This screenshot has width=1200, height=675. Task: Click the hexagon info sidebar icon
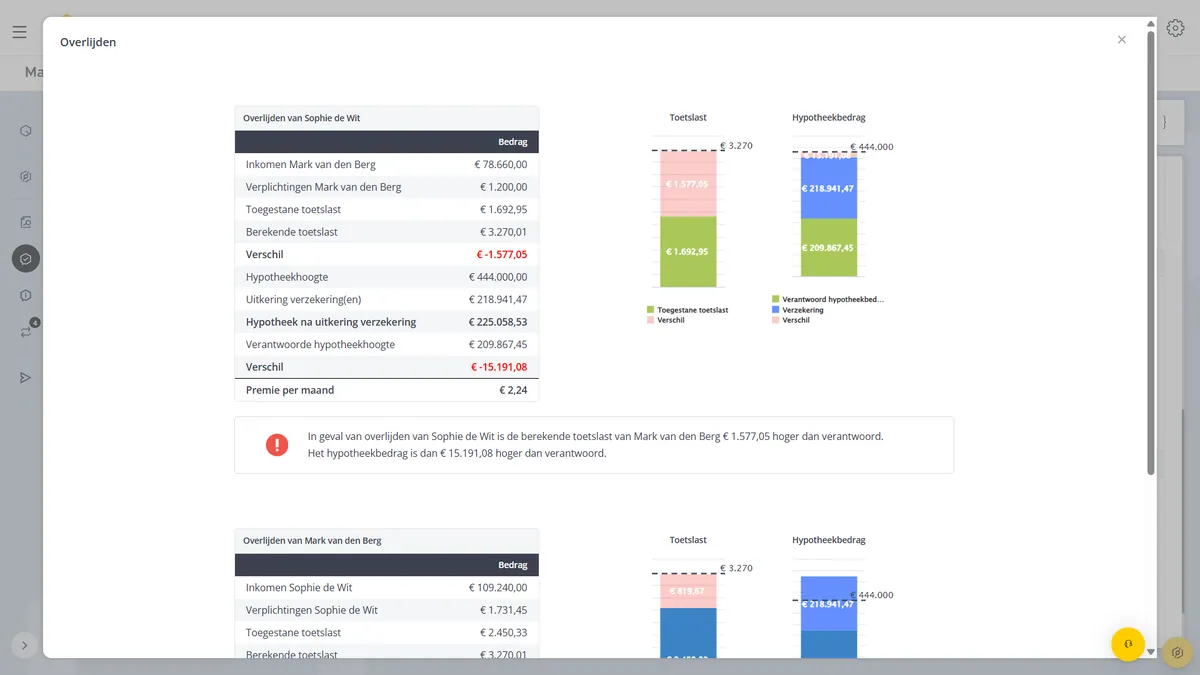(x=26, y=295)
